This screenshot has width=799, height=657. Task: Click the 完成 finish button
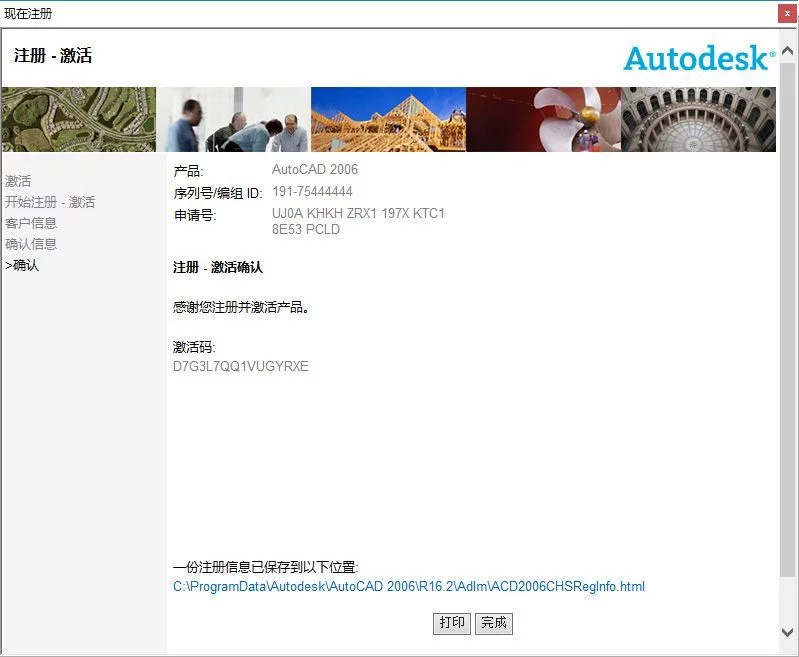[493, 623]
